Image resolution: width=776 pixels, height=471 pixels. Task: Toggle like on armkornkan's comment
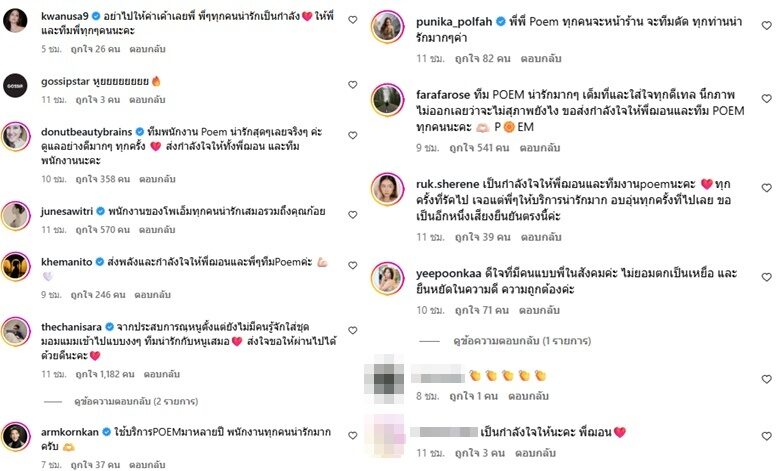coord(353,436)
